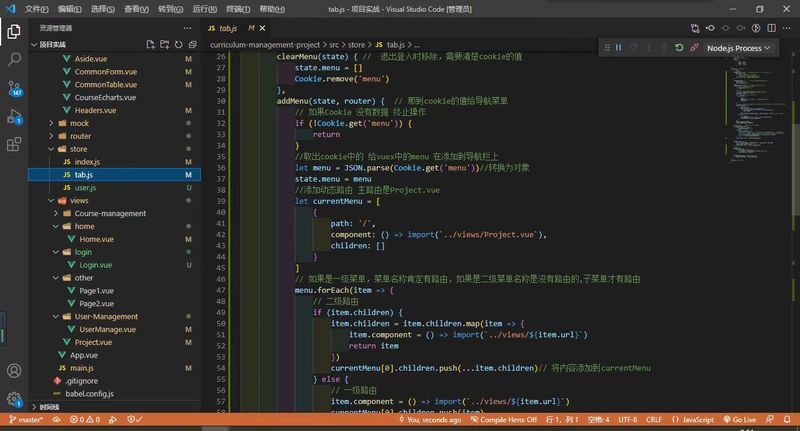Open the Search view in activity bar
Screen dimensions: 800x431
pyautogui.click(x=14, y=59)
